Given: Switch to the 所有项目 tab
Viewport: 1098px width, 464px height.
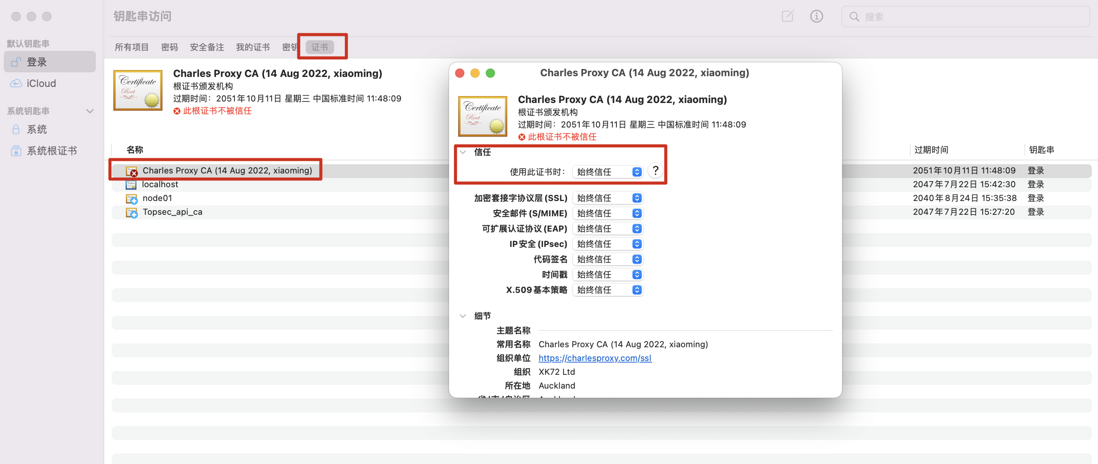Looking at the screenshot, I should coord(132,47).
